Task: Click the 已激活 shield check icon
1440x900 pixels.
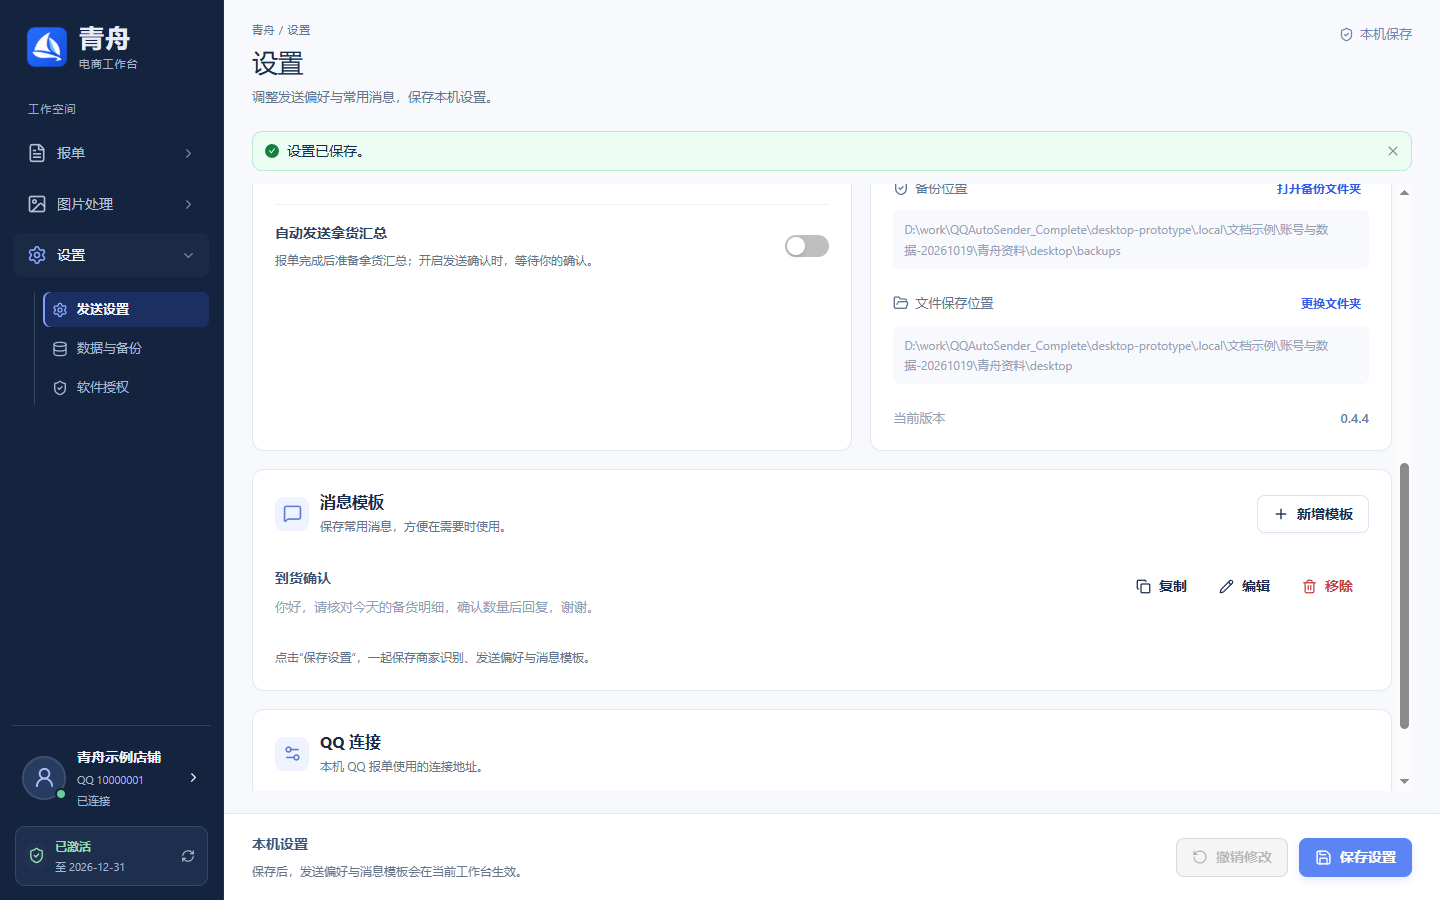Action: pos(36,856)
